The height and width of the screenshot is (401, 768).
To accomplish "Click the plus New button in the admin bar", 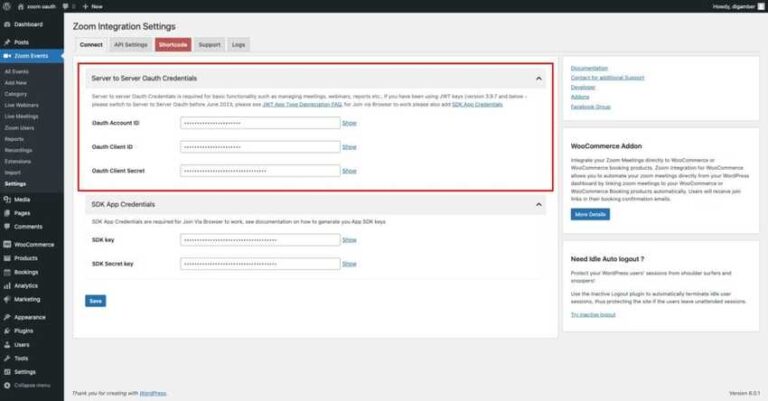I will tap(92, 6).
